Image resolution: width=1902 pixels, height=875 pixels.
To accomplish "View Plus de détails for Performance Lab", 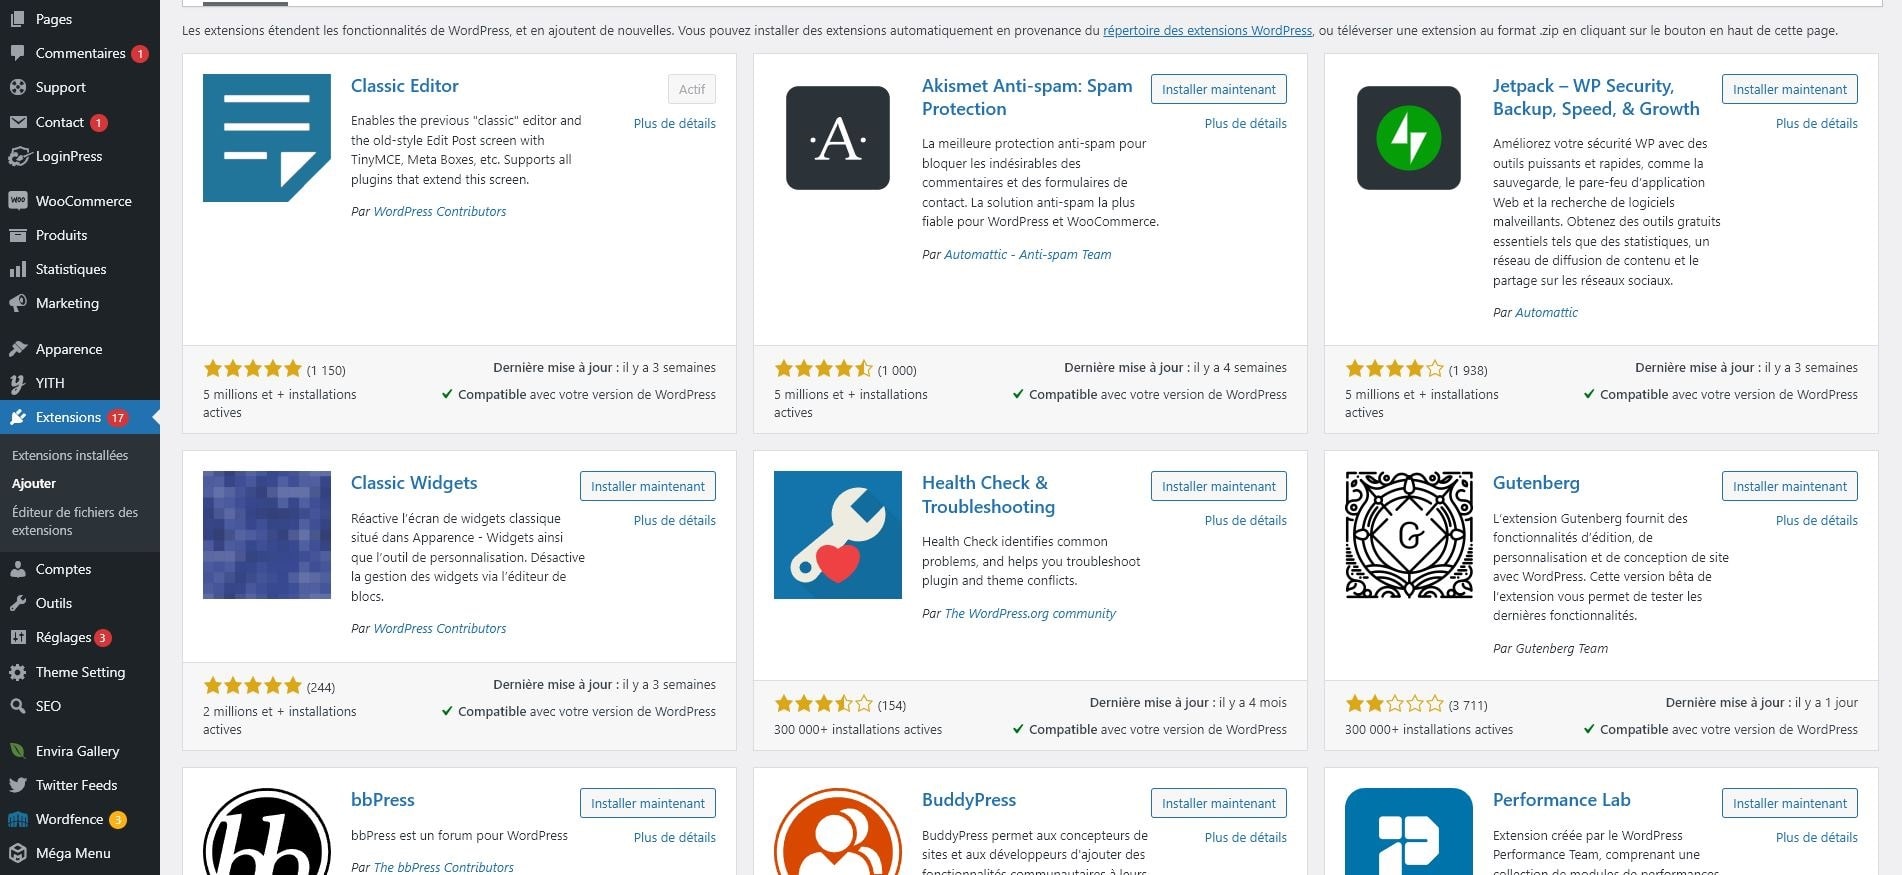I will click(x=1817, y=837).
